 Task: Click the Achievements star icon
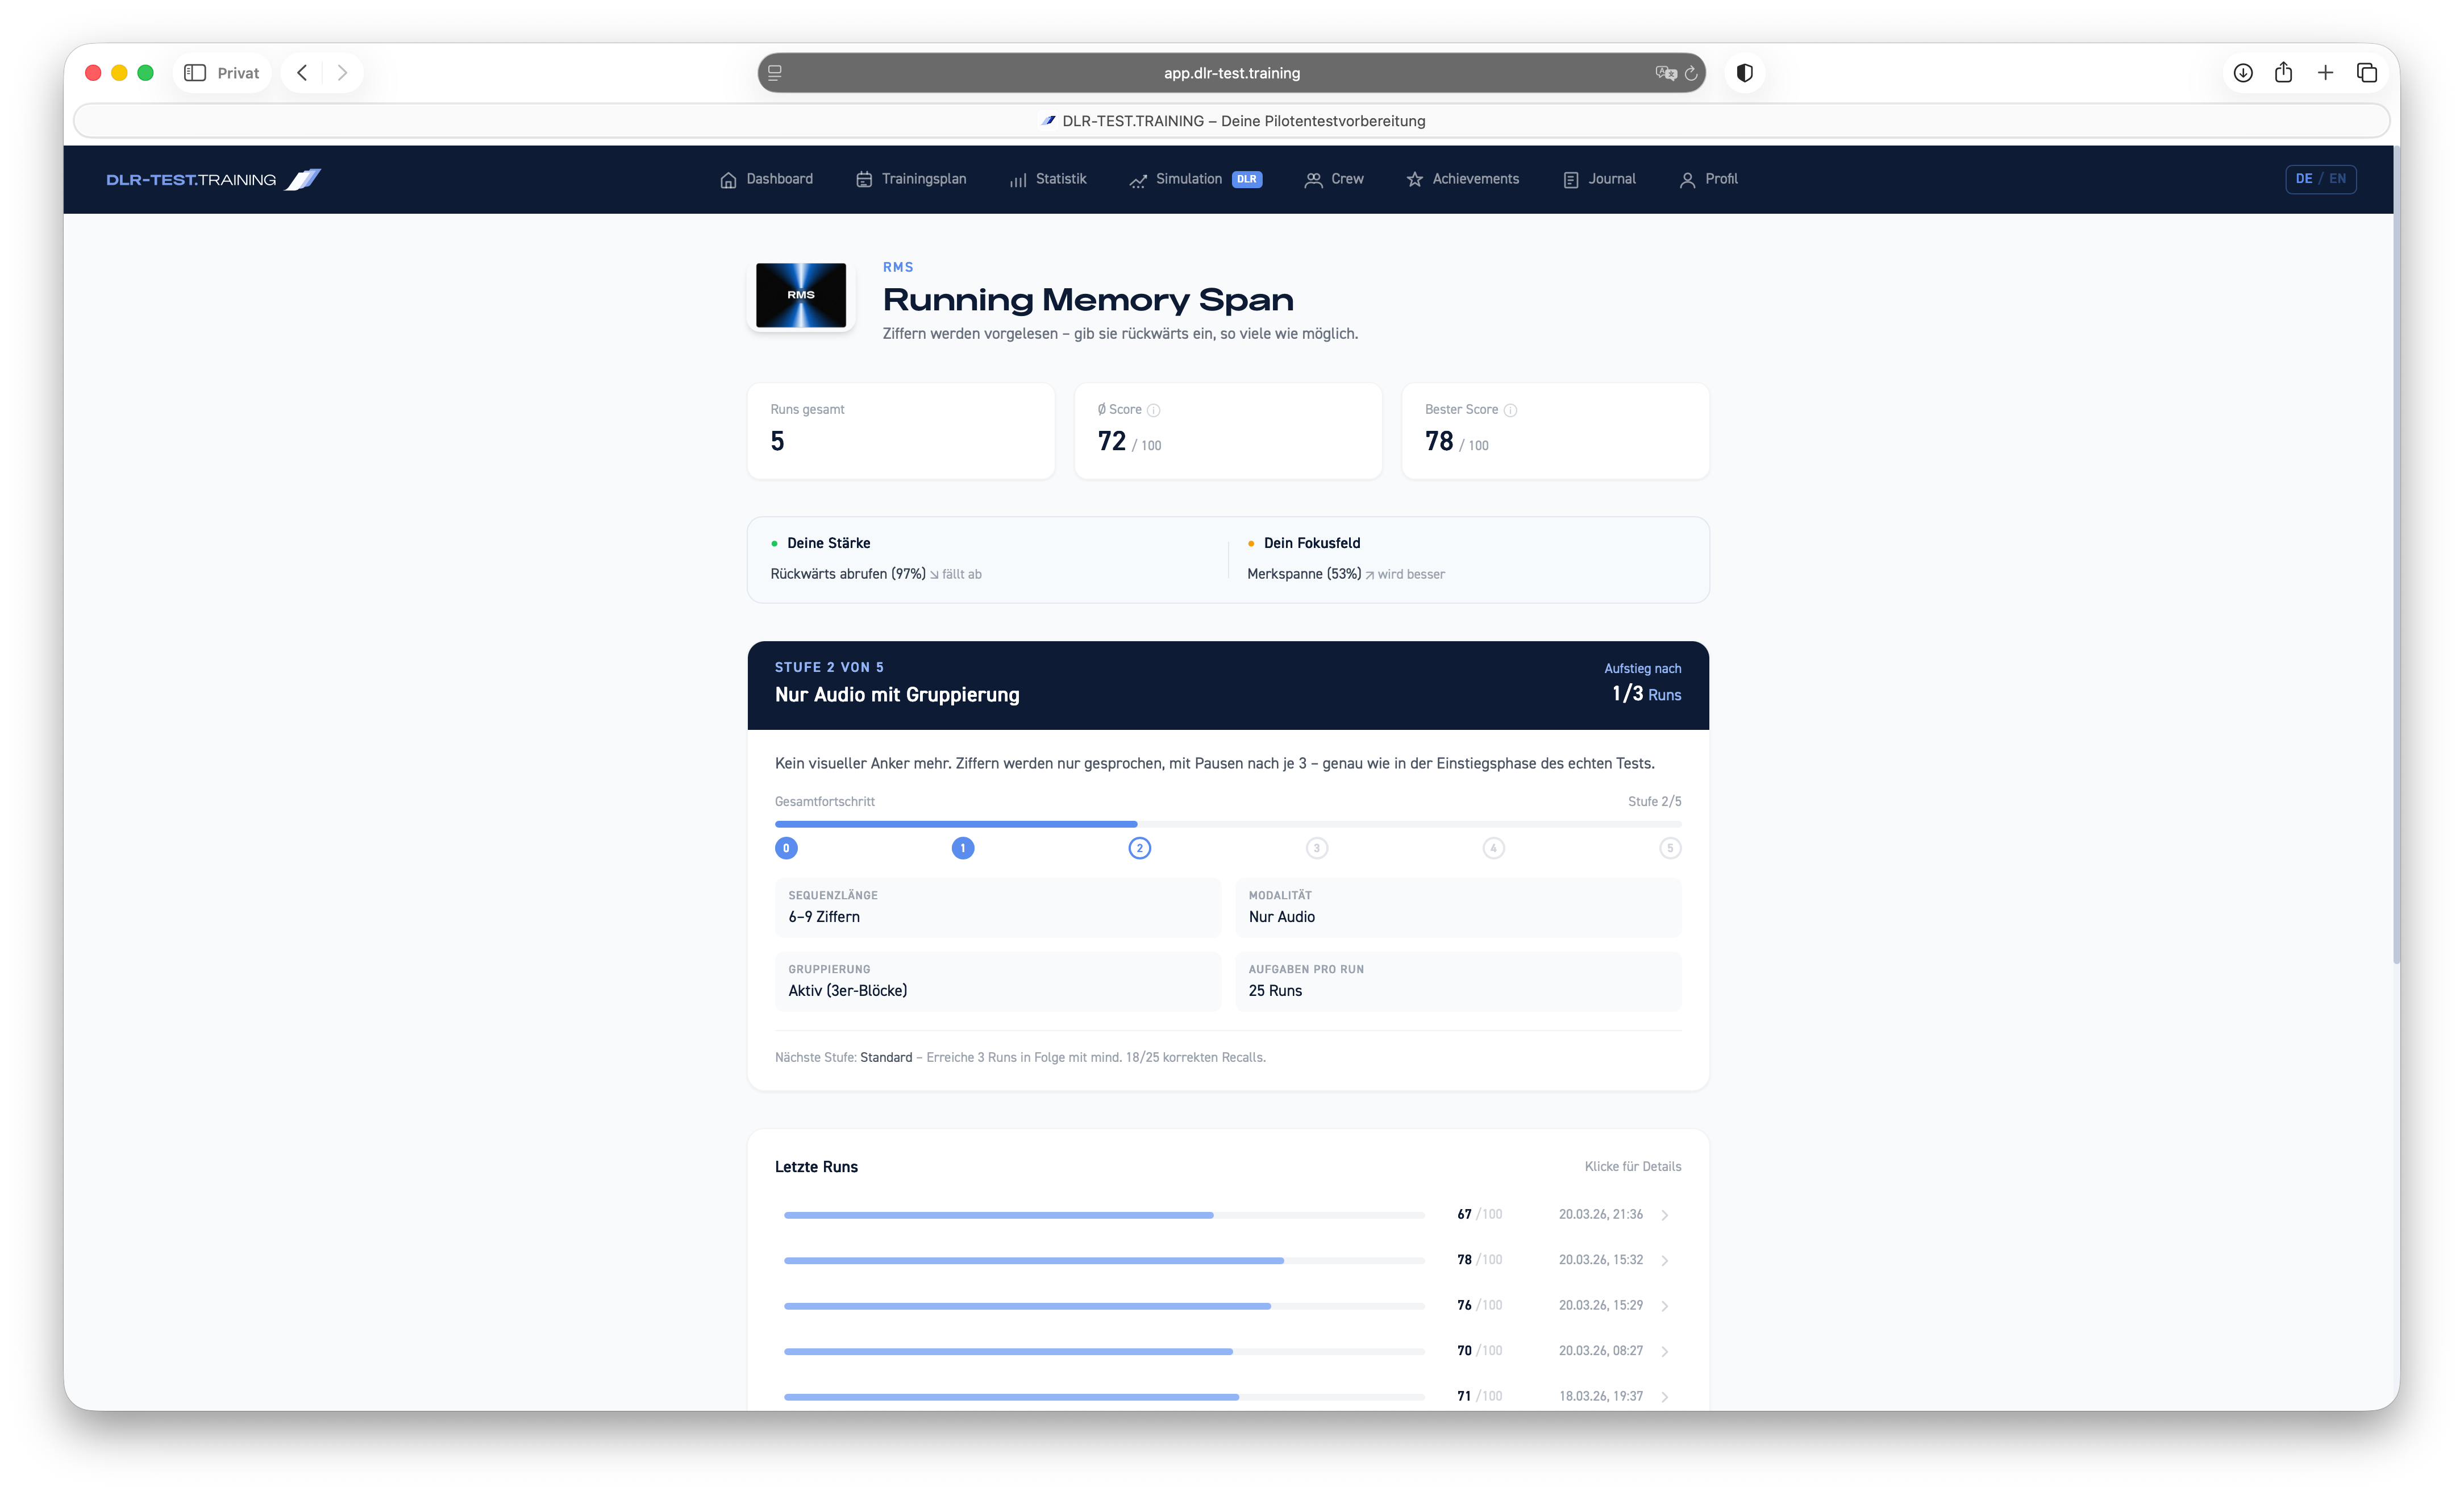click(x=1414, y=179)
